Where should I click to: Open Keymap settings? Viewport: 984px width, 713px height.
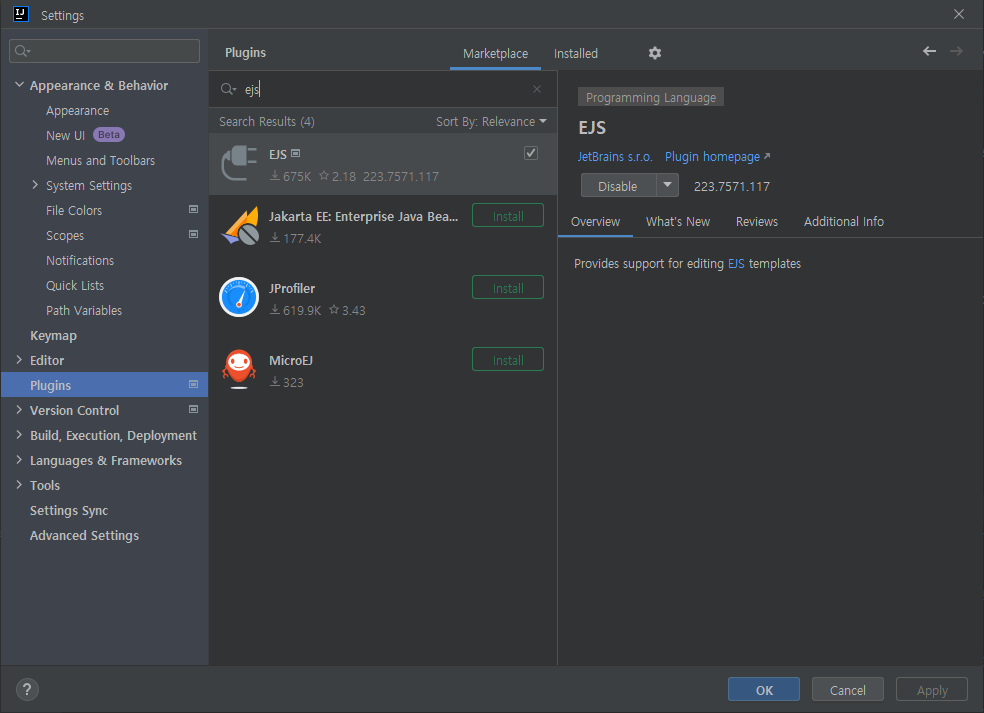pos(53,336)
